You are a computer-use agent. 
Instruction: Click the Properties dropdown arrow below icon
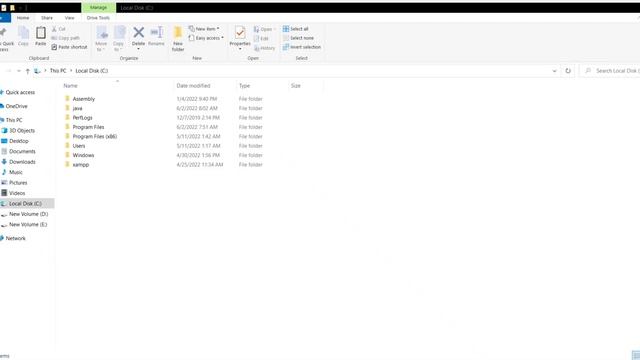240,49
